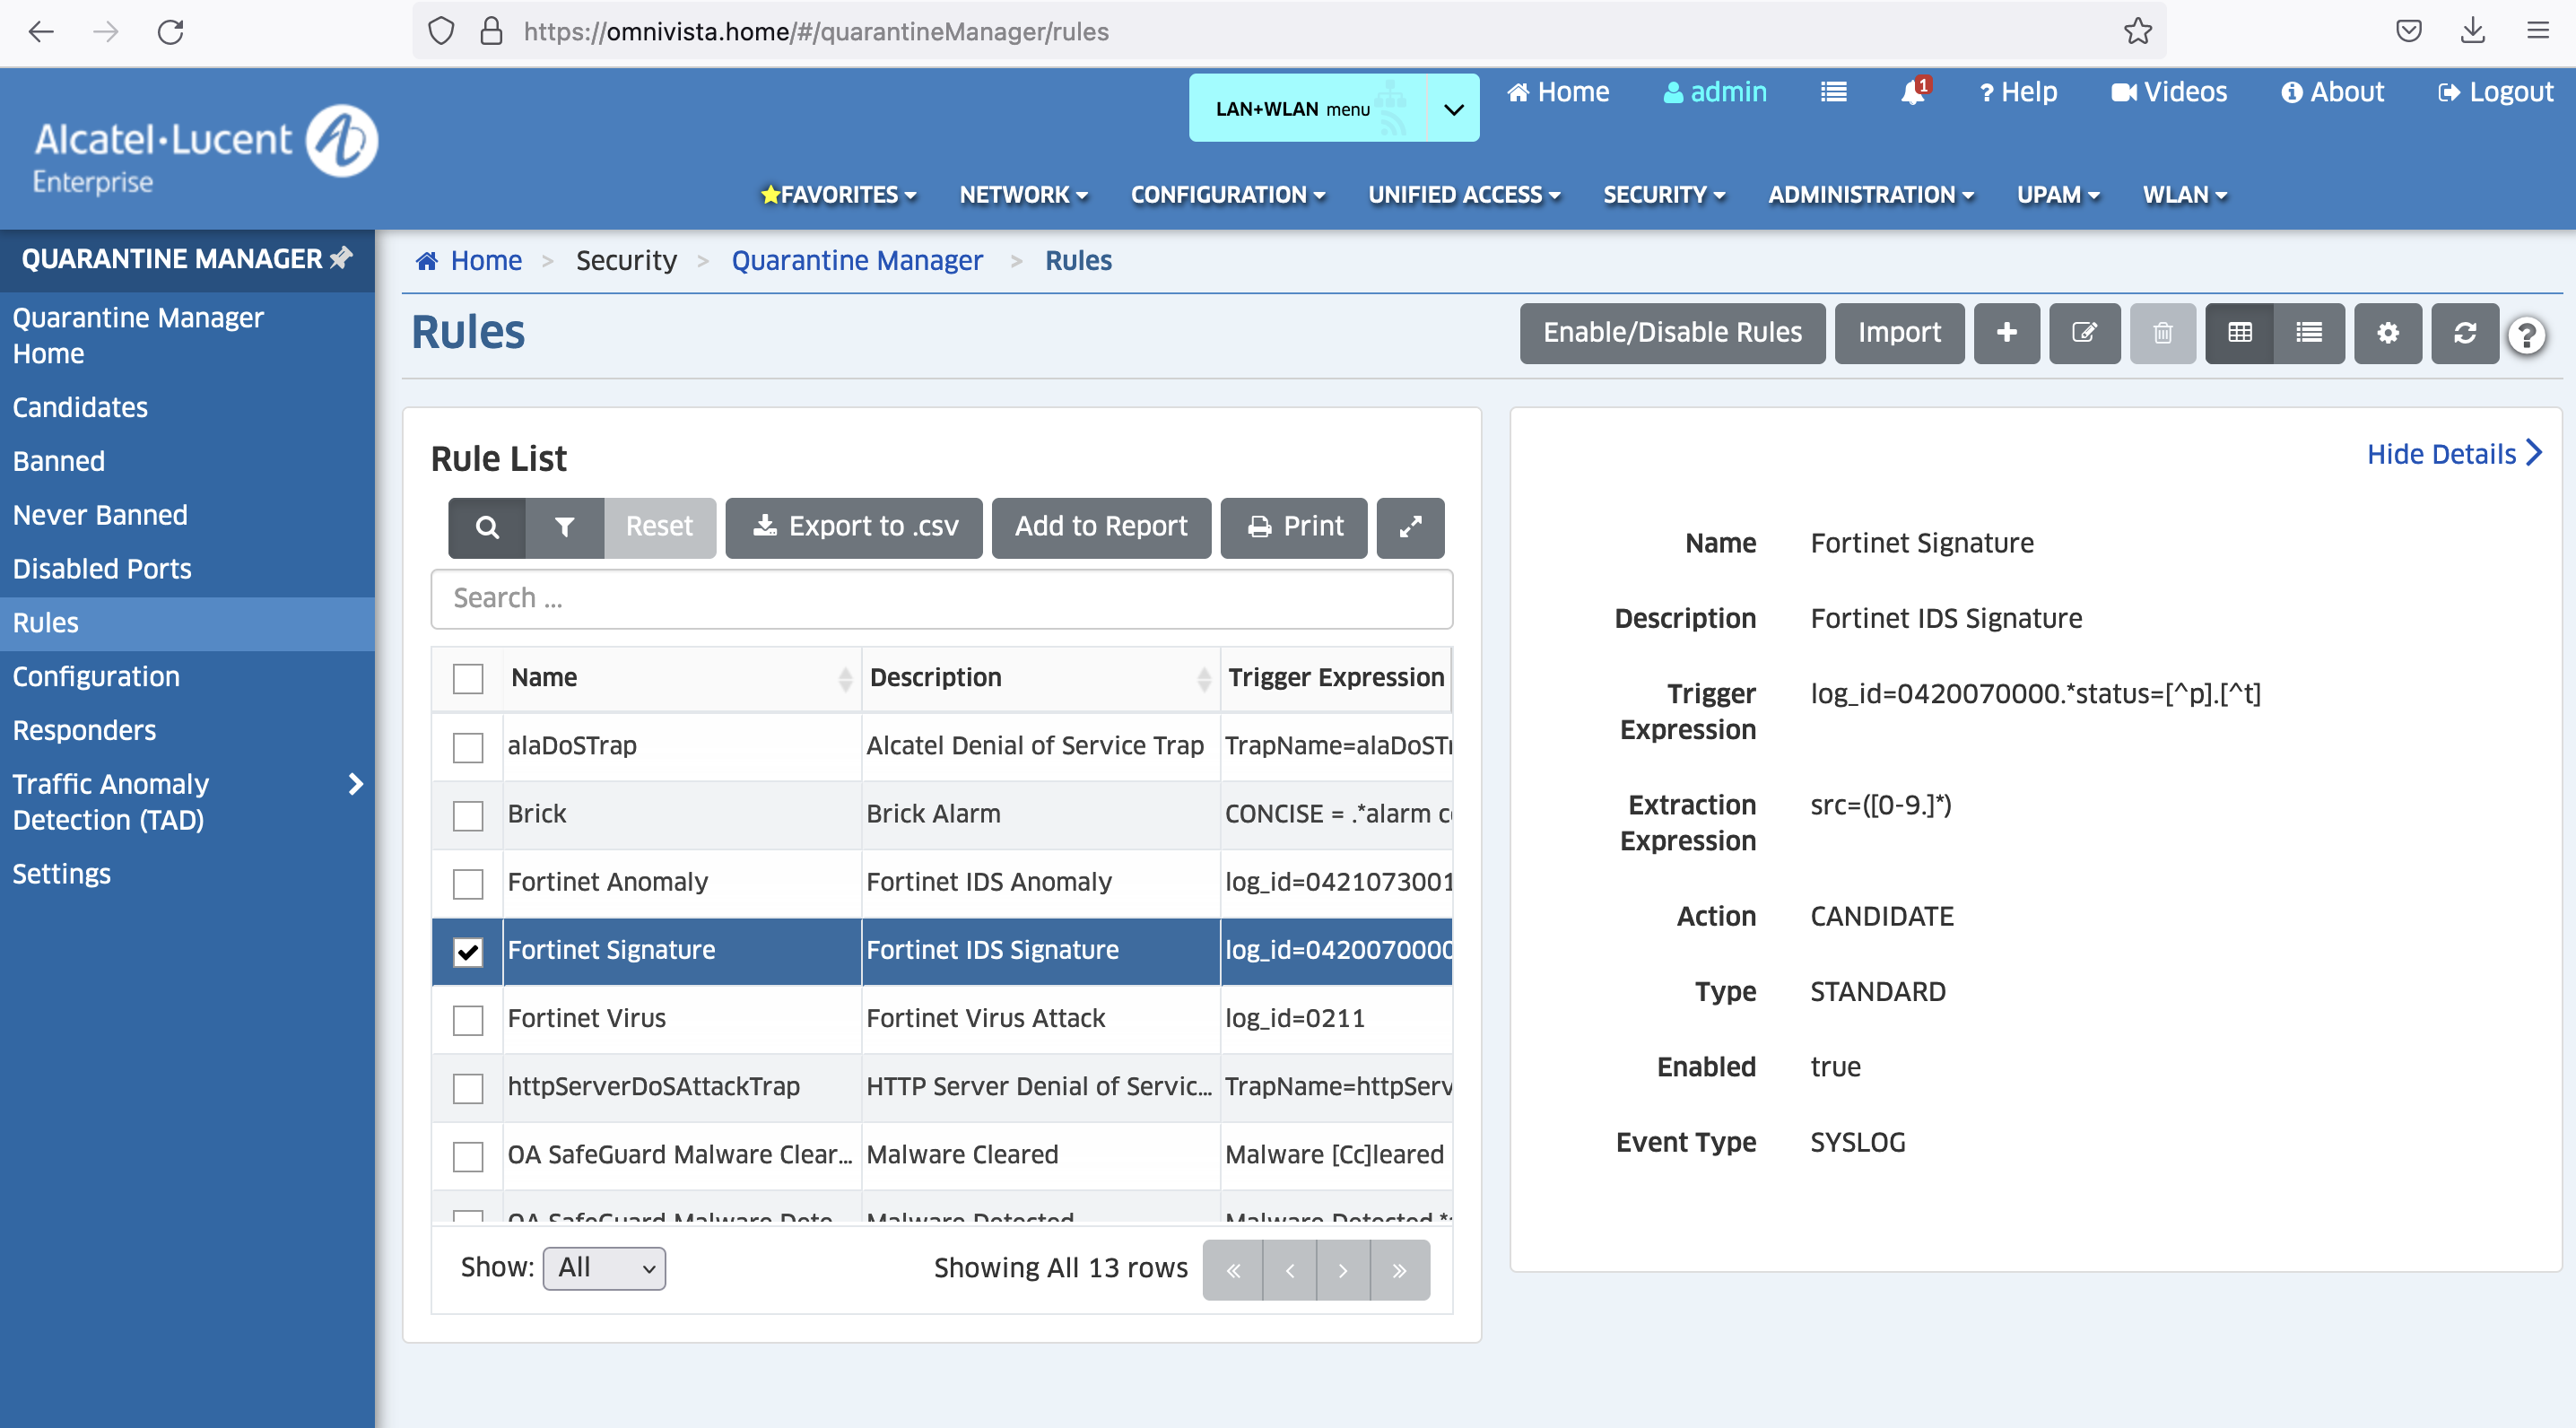2576x1428 pixels.
Task: Uncheck the Fortinet Signature row checkbox
Action: point(467,951)
